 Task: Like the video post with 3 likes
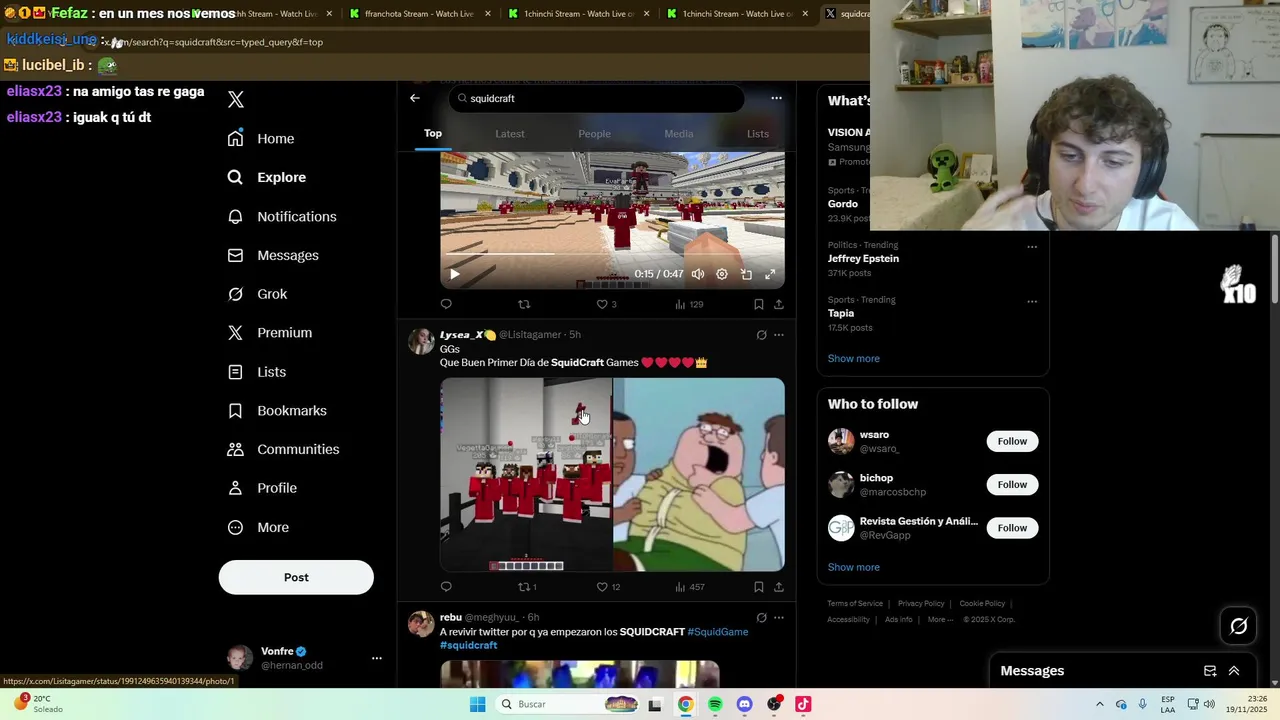click(x=606, y=304)
